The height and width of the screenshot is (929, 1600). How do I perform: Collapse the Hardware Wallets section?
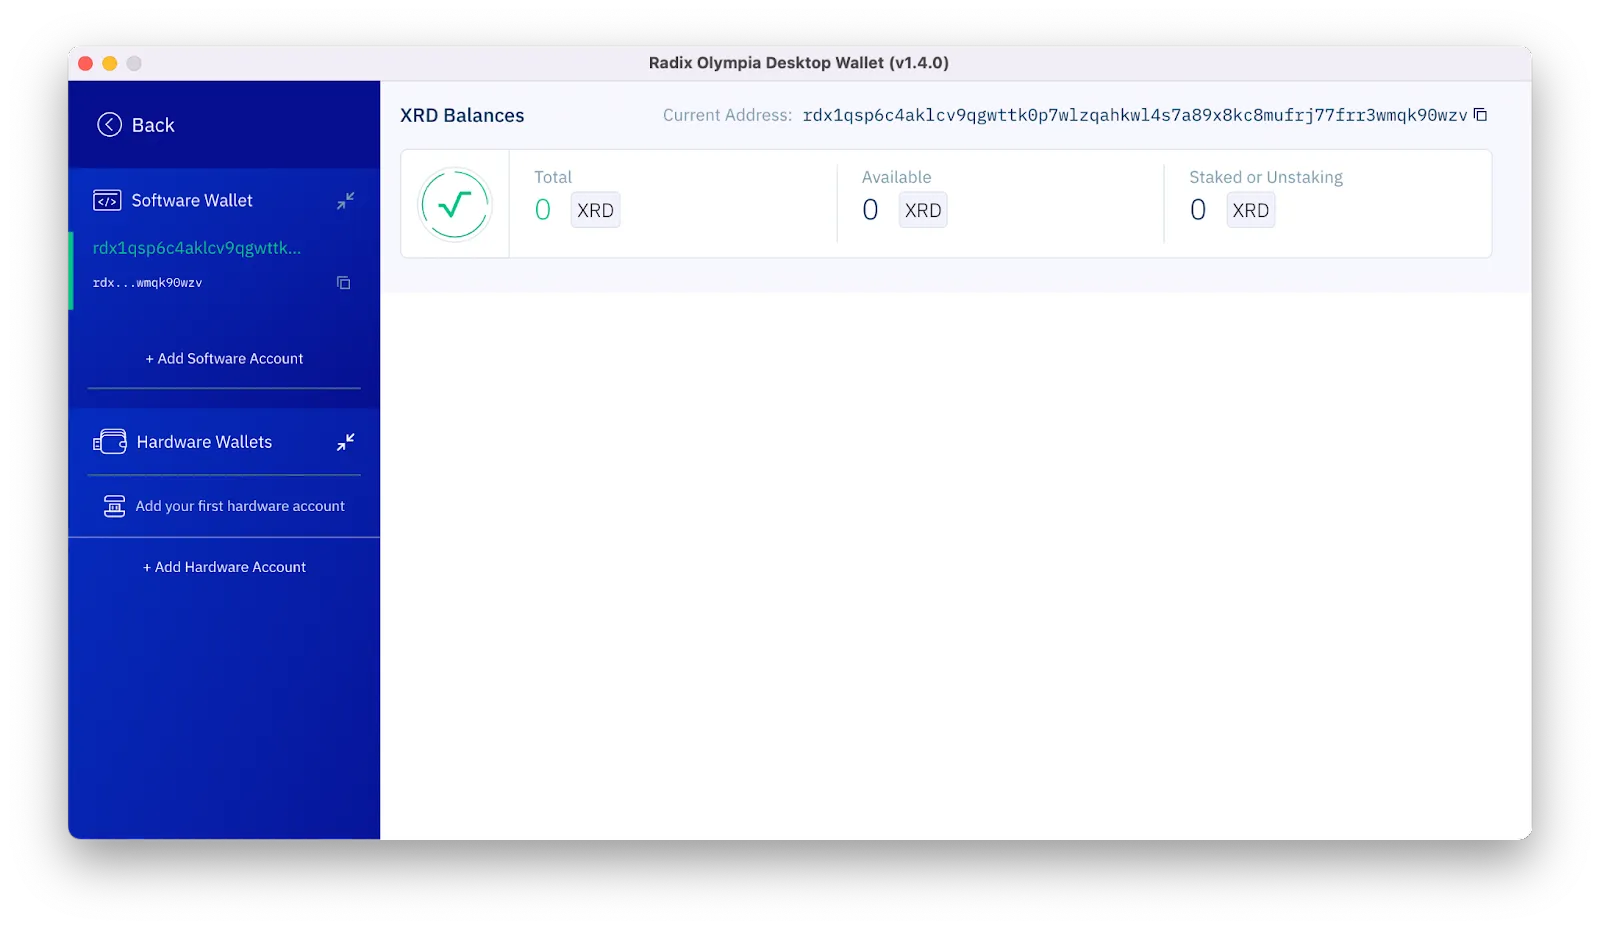pyautogui.click(x=345, y=442)
